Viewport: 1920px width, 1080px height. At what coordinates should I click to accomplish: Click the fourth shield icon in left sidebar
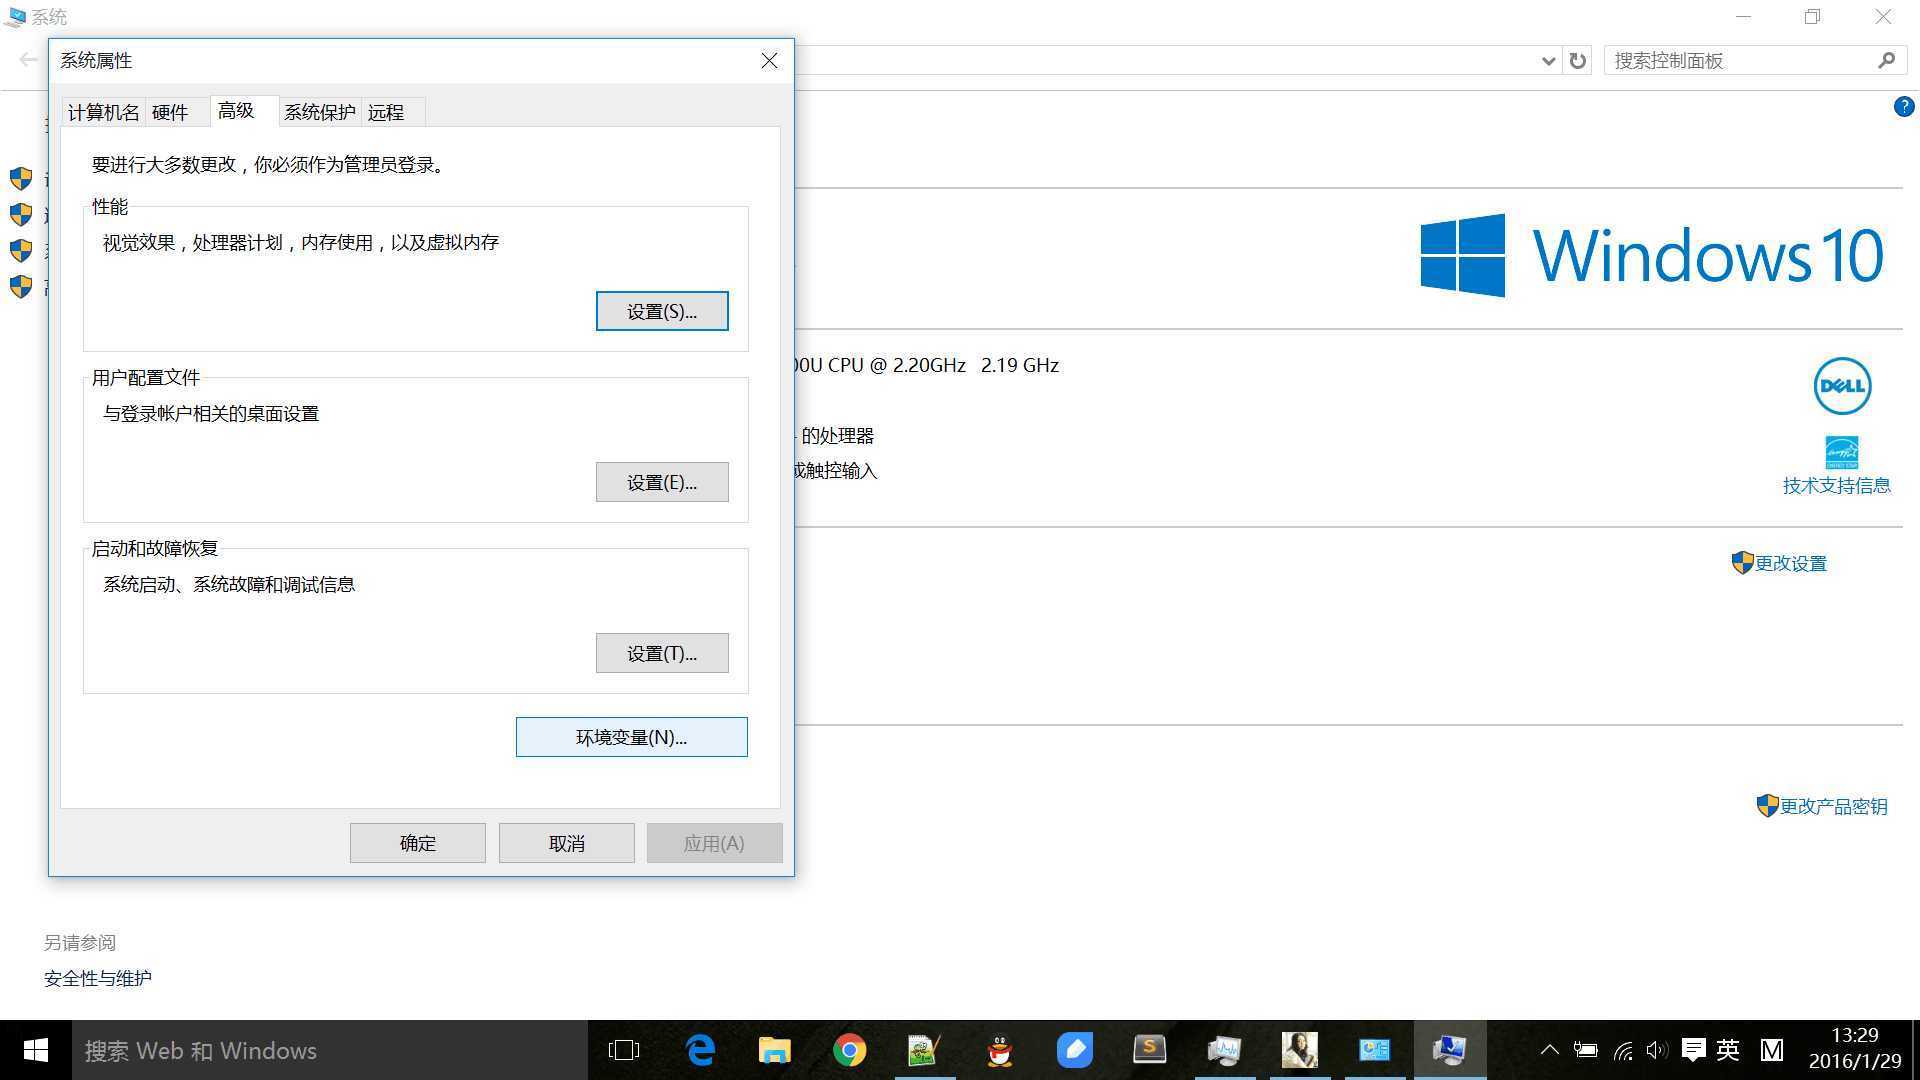tap(21, 287)
